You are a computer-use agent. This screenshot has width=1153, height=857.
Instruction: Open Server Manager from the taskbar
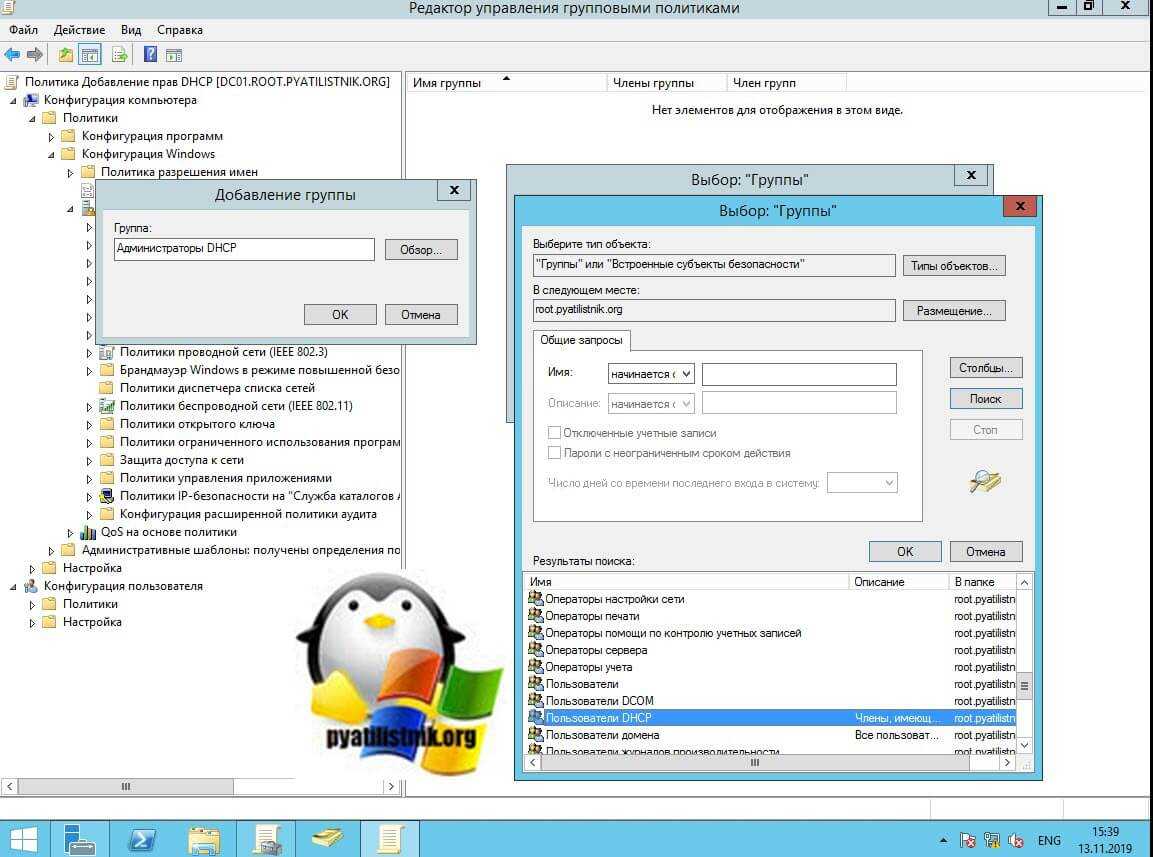79,838
